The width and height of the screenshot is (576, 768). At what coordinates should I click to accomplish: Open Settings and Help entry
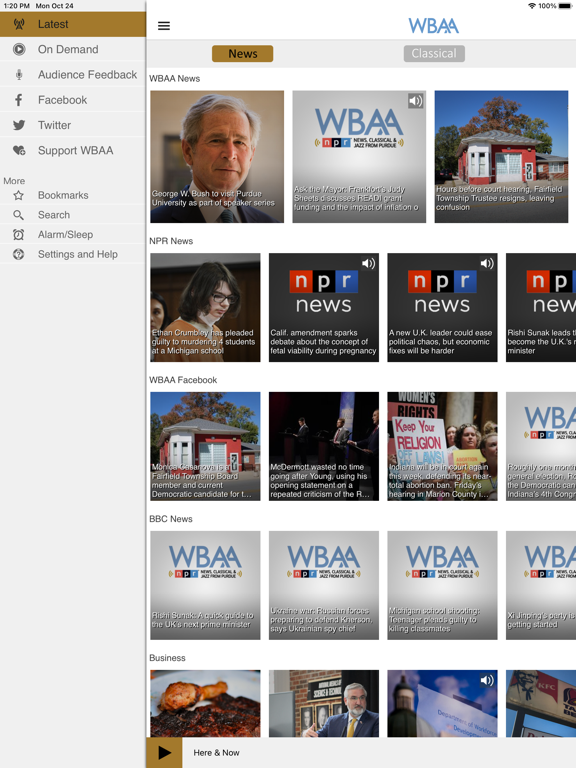coord(73,254)
